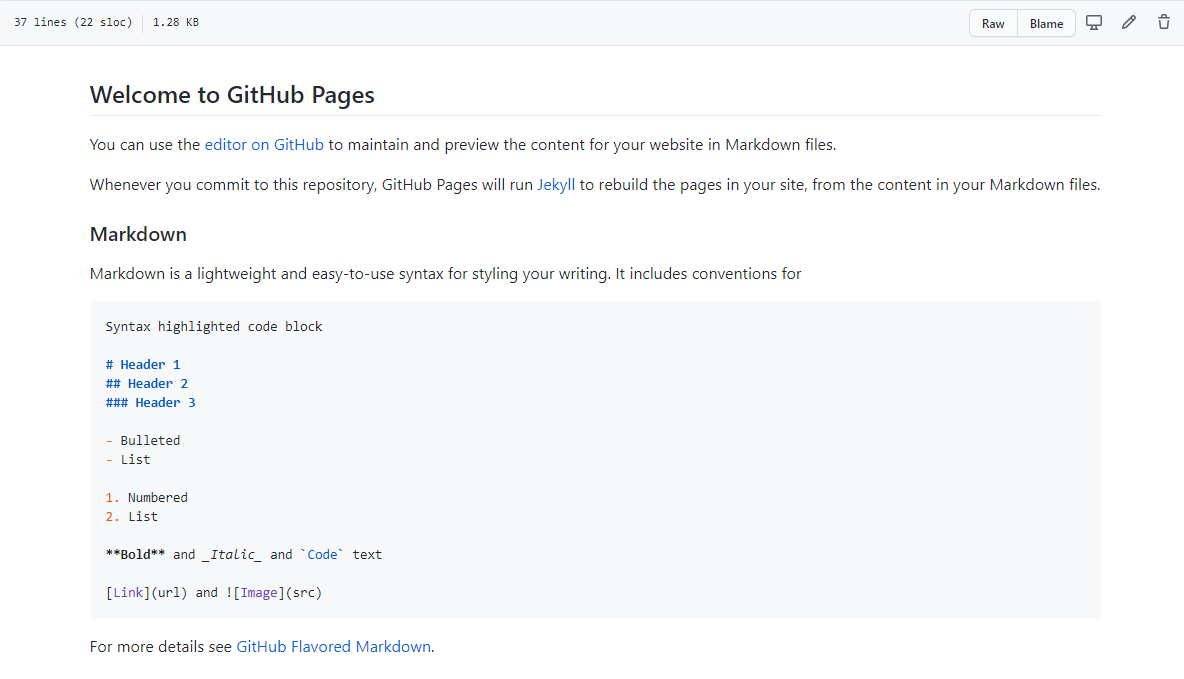Click the paragraph starting 'Markdown is a lightweight'
The height and width of the screenshot is (679, 1184).
446,273
